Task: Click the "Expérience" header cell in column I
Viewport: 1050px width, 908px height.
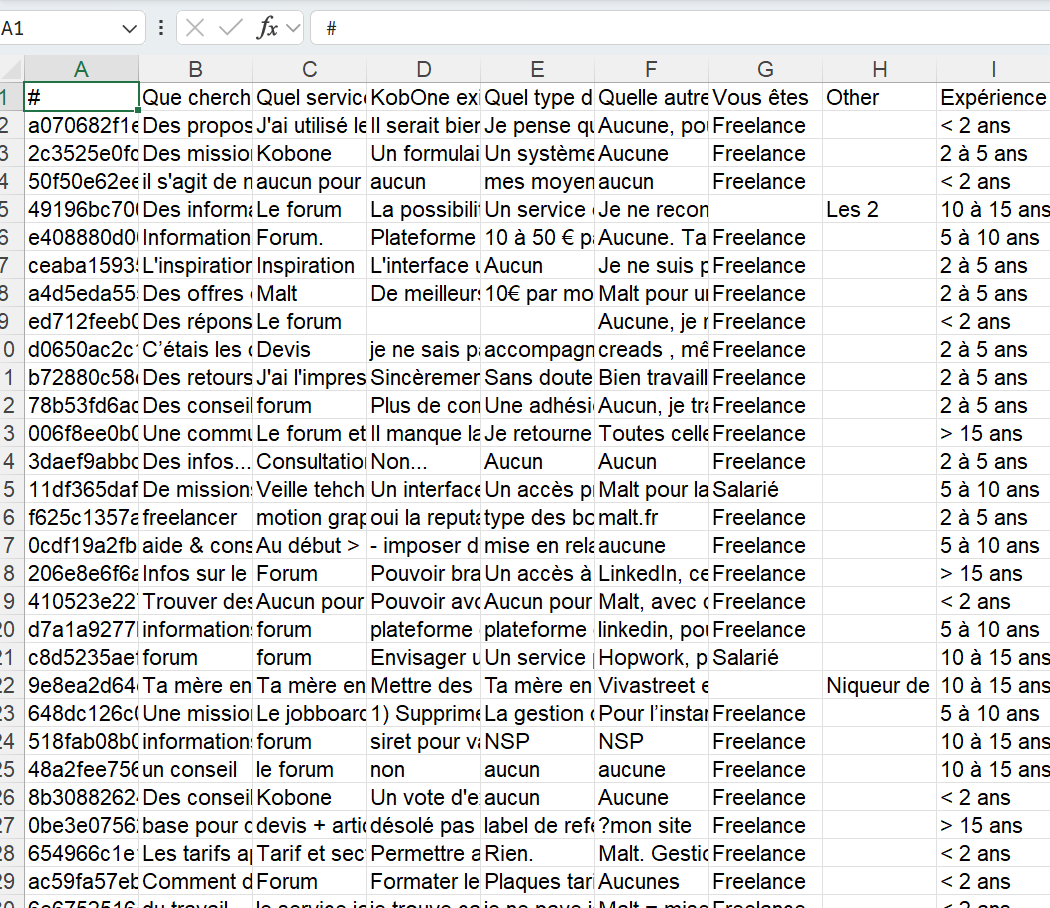Action: 992,98
